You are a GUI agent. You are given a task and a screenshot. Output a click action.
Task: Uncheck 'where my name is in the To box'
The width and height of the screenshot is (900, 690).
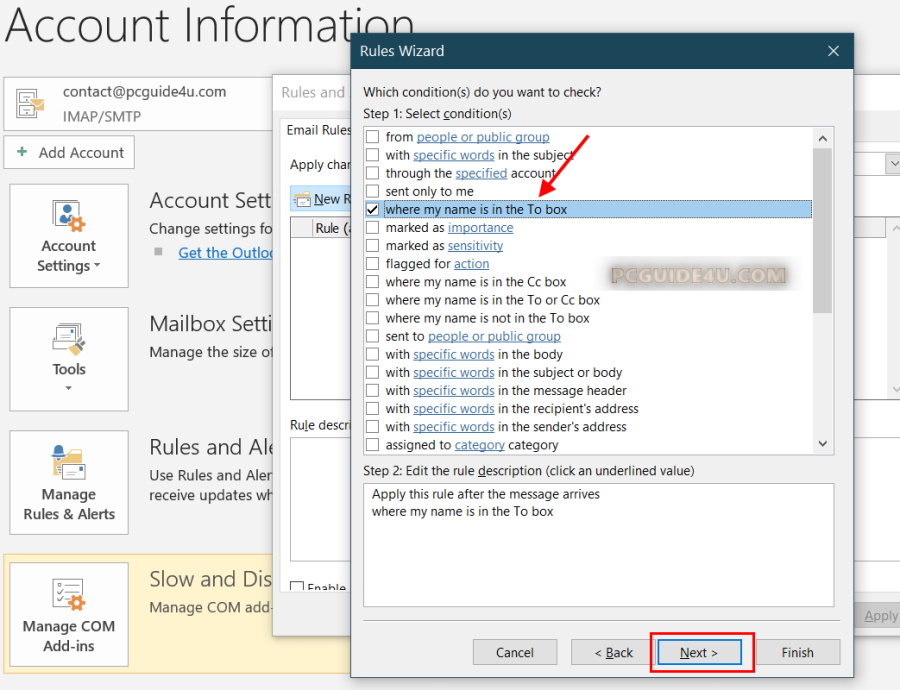pos(373,209)
